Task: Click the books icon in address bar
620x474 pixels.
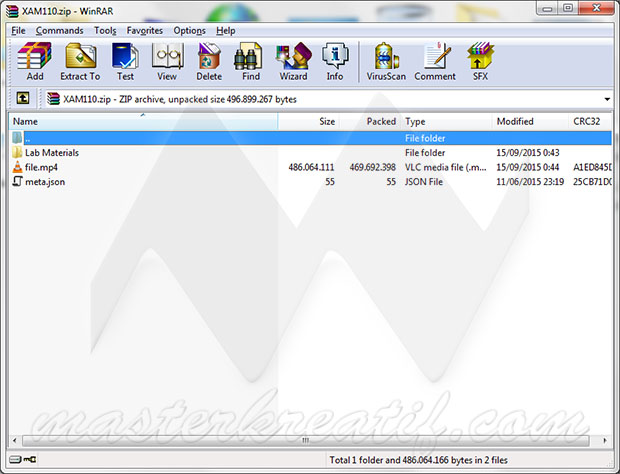Action: point(53,99)
